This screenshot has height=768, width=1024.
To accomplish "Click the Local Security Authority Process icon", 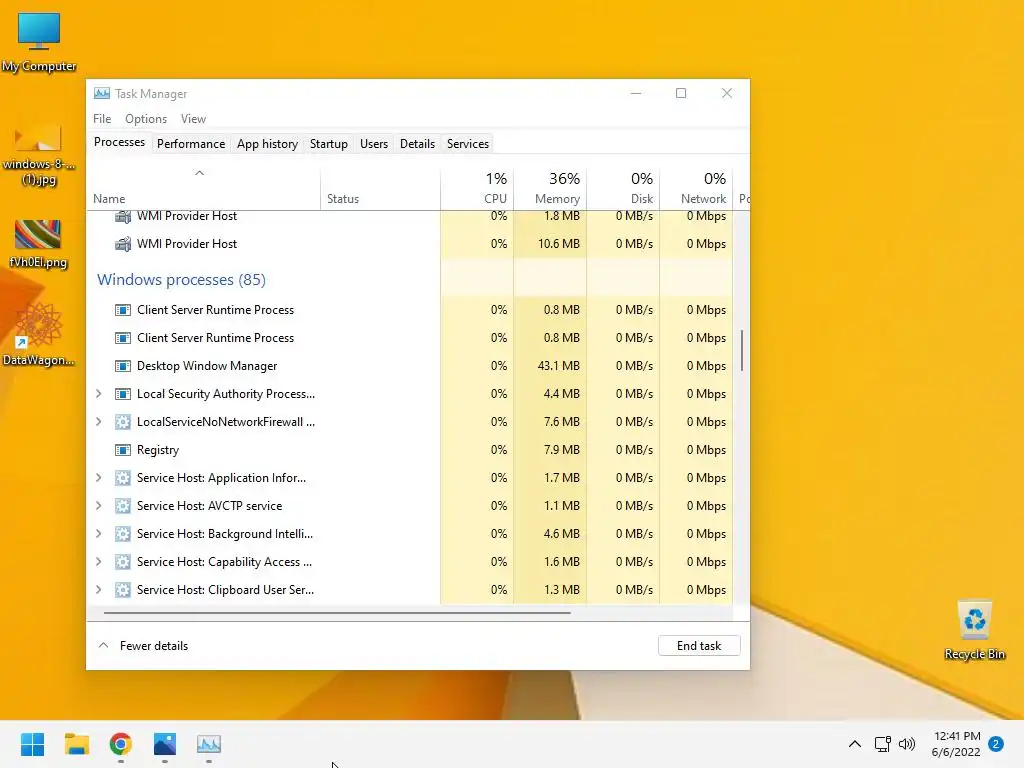I will pyautogui.click(x=123, y=394).
